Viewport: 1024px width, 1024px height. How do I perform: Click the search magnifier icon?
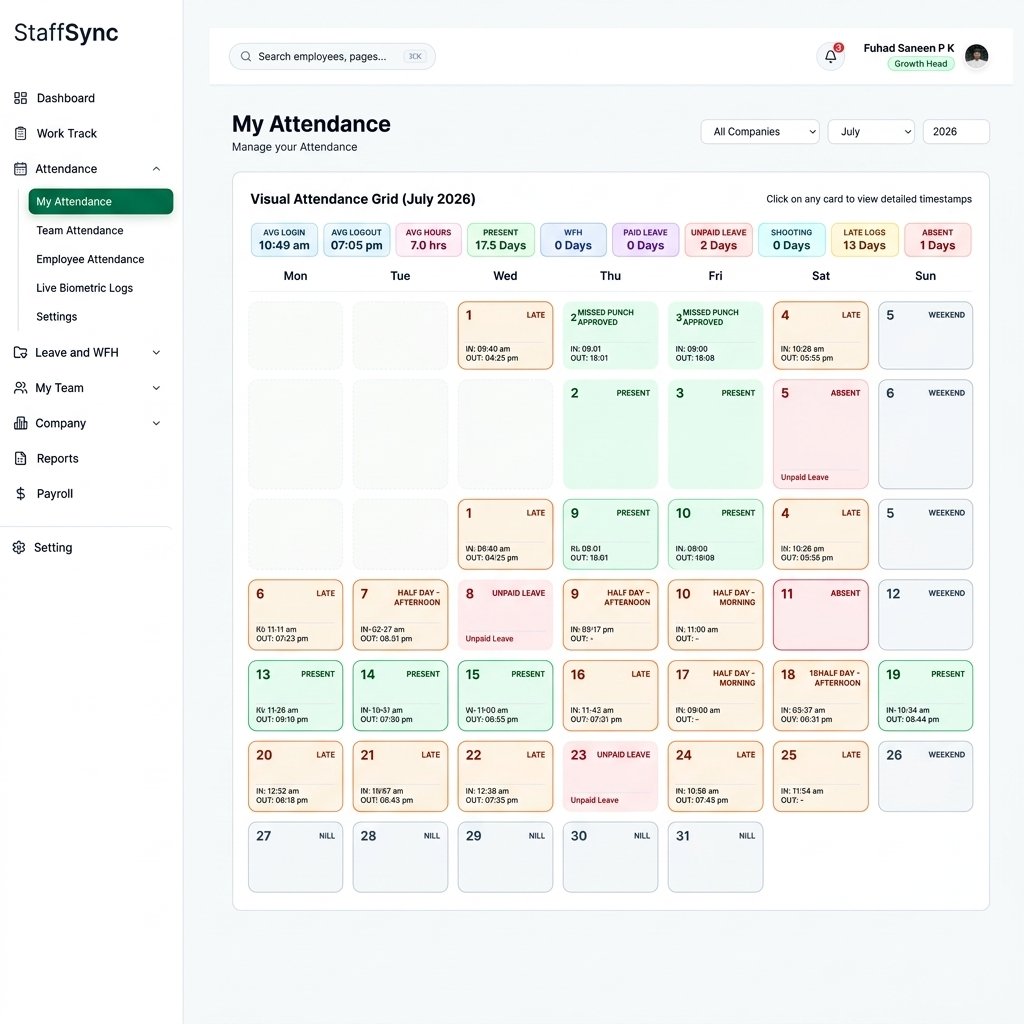246,56
